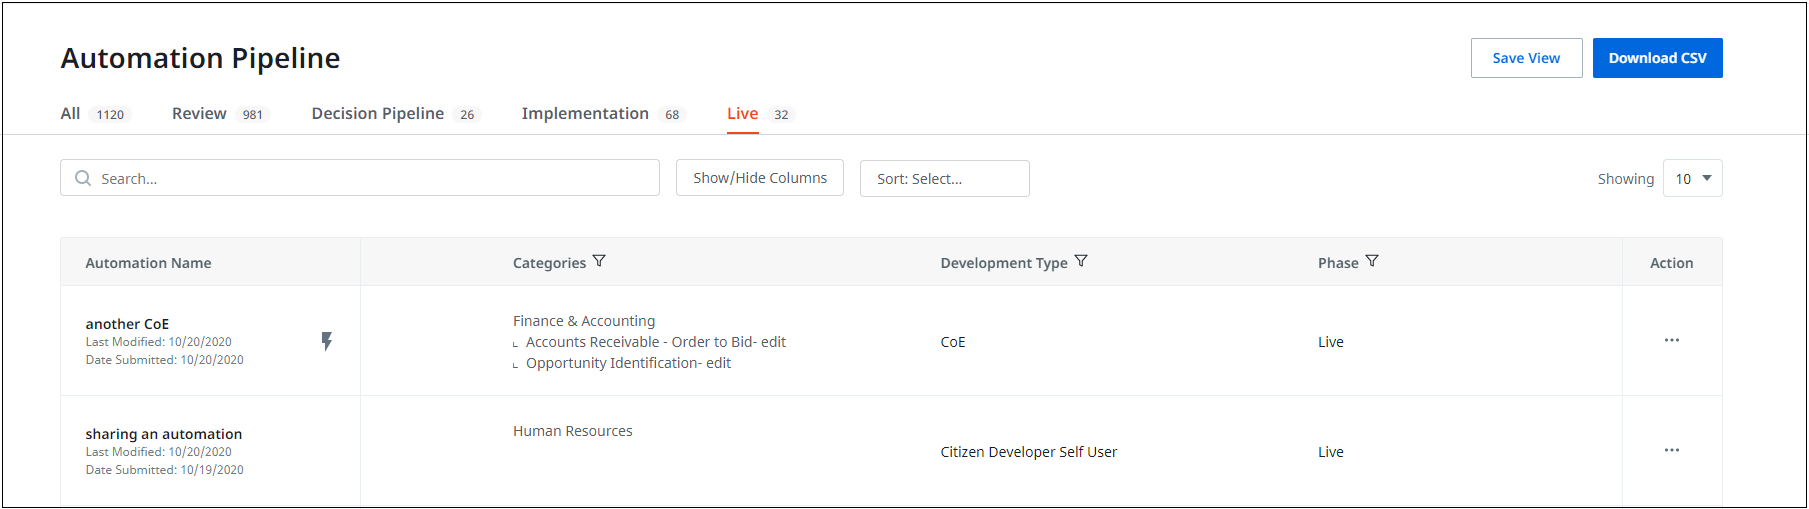
Task: Click the Save View button
Action: pos(1526,58)
